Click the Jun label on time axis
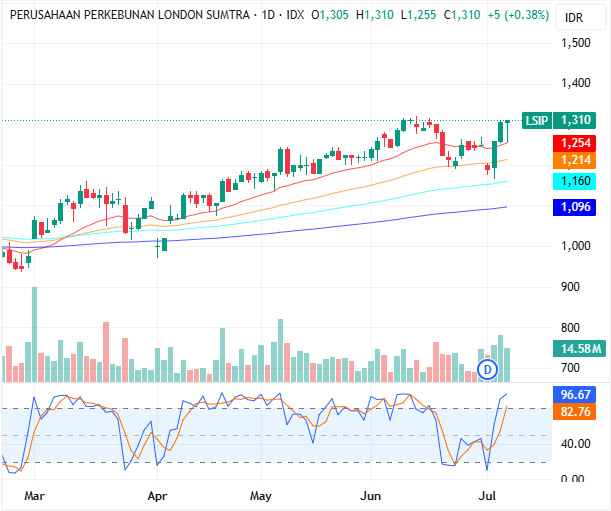This screenshot has width=611, height=511. pos(370,496)
